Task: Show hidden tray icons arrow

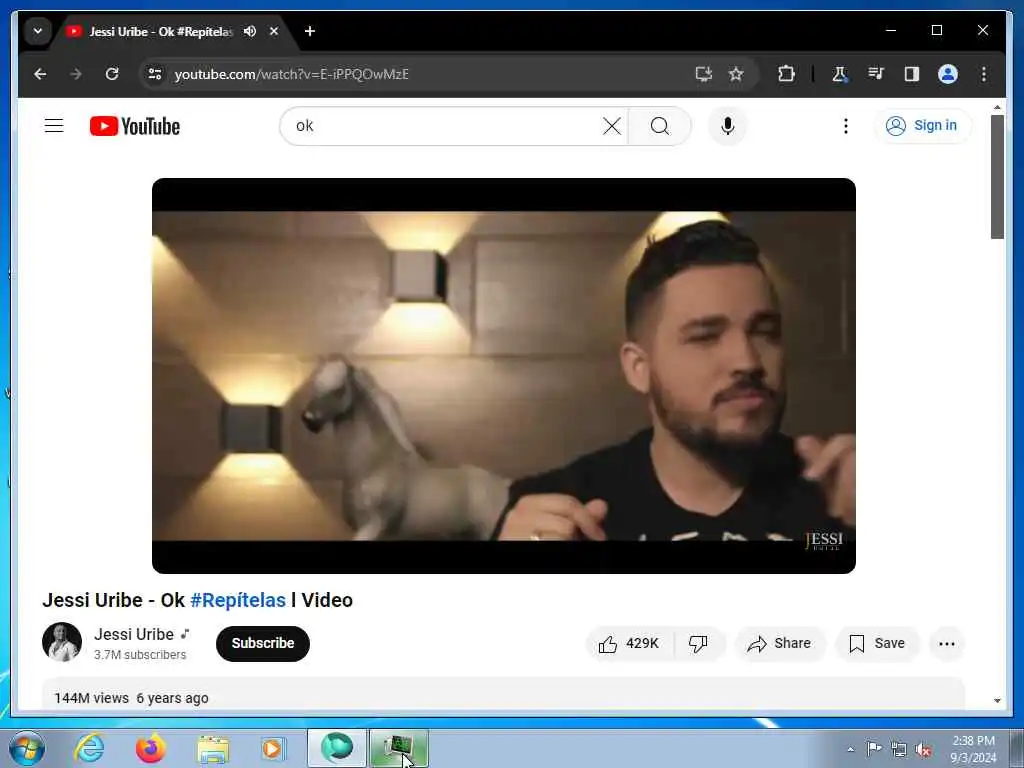Action: point(850,749)
